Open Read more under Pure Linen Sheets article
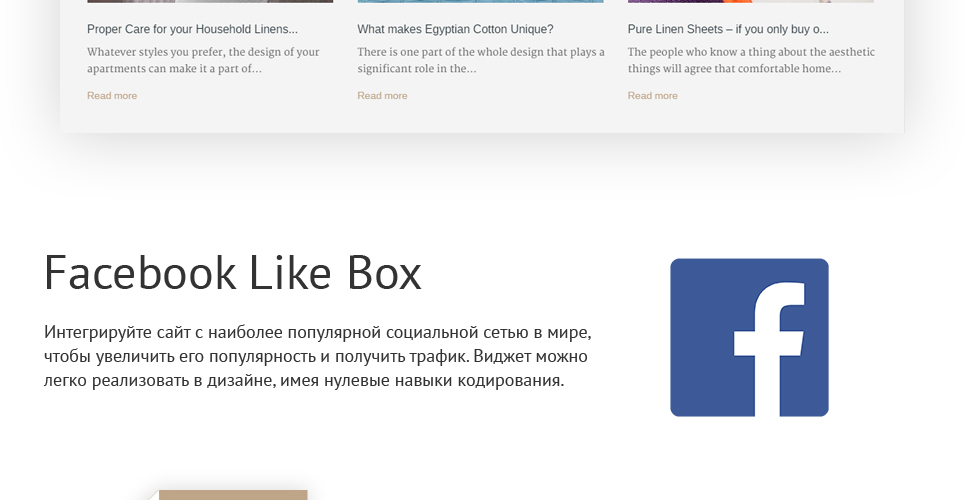This screenshot has height=500, width=965. pos(652,95)
